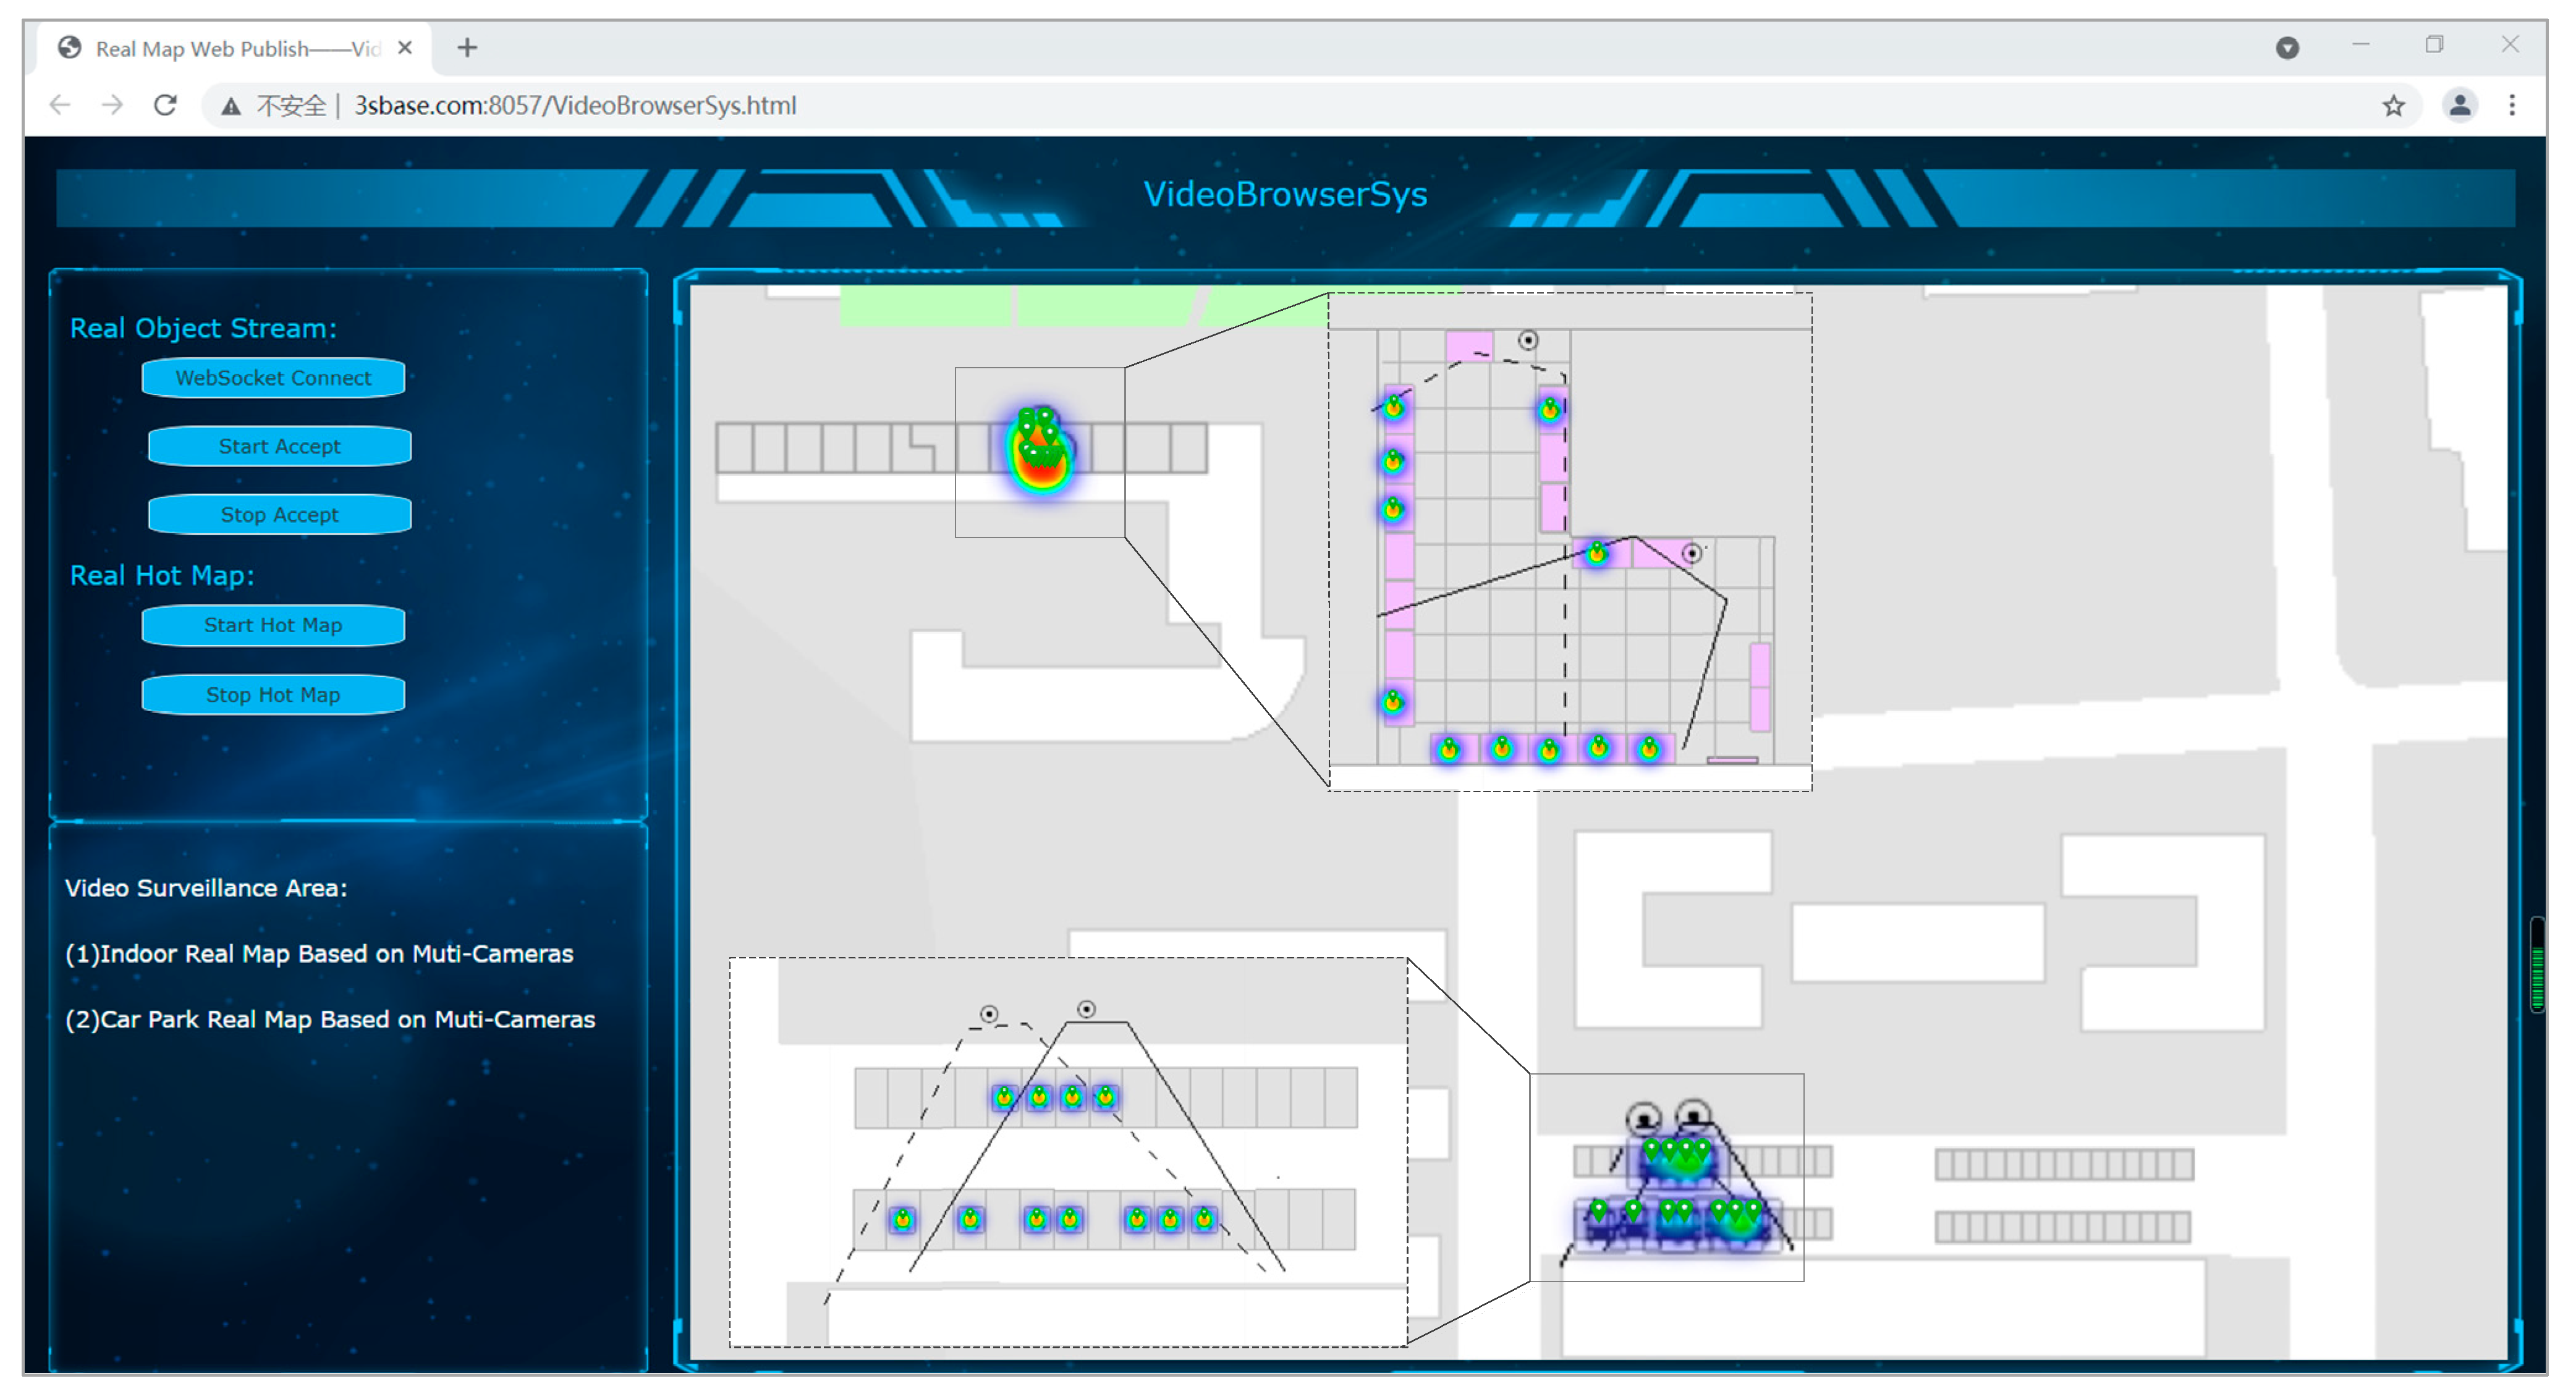The height and width of the screenshot is (1394, 2576).
Task: Click the WebSocket Connect button
Action: [x=273, y=378]
